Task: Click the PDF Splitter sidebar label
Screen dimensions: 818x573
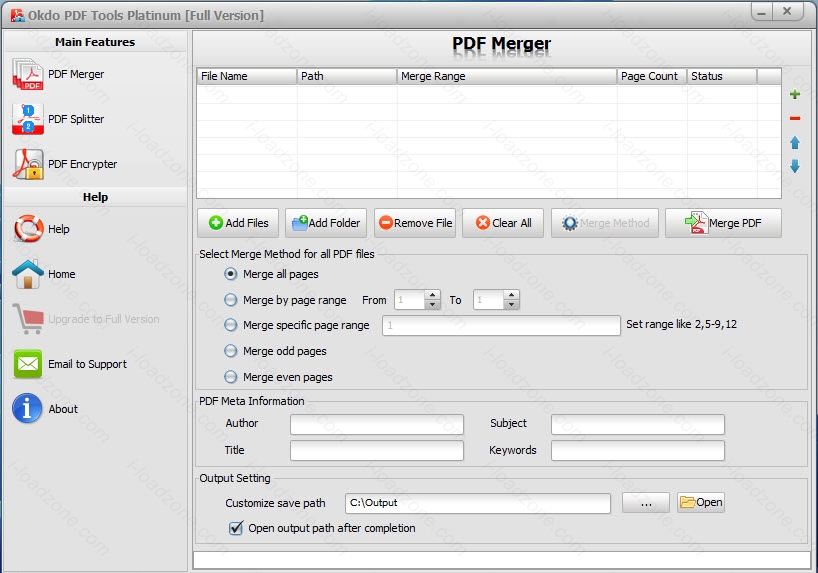Action: (x=76, y=119)
